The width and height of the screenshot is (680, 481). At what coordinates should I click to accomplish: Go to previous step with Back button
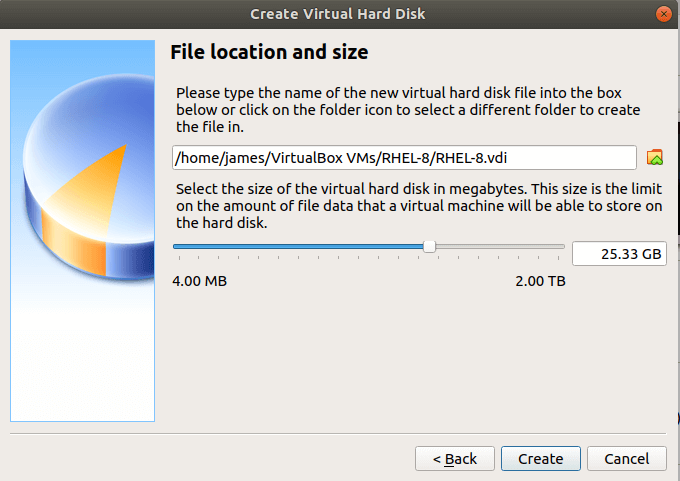(455, 458)
